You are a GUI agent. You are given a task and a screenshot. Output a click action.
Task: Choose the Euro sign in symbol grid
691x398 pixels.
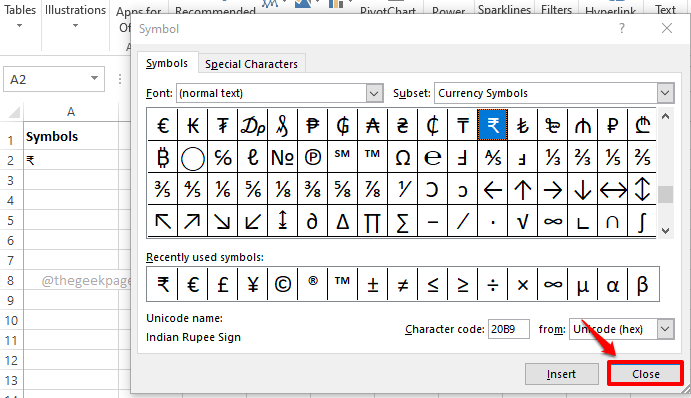[163, 125]
